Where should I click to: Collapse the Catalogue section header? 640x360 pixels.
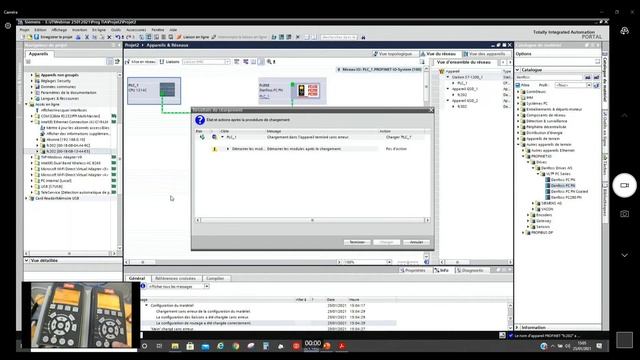[x=518, y=70]
